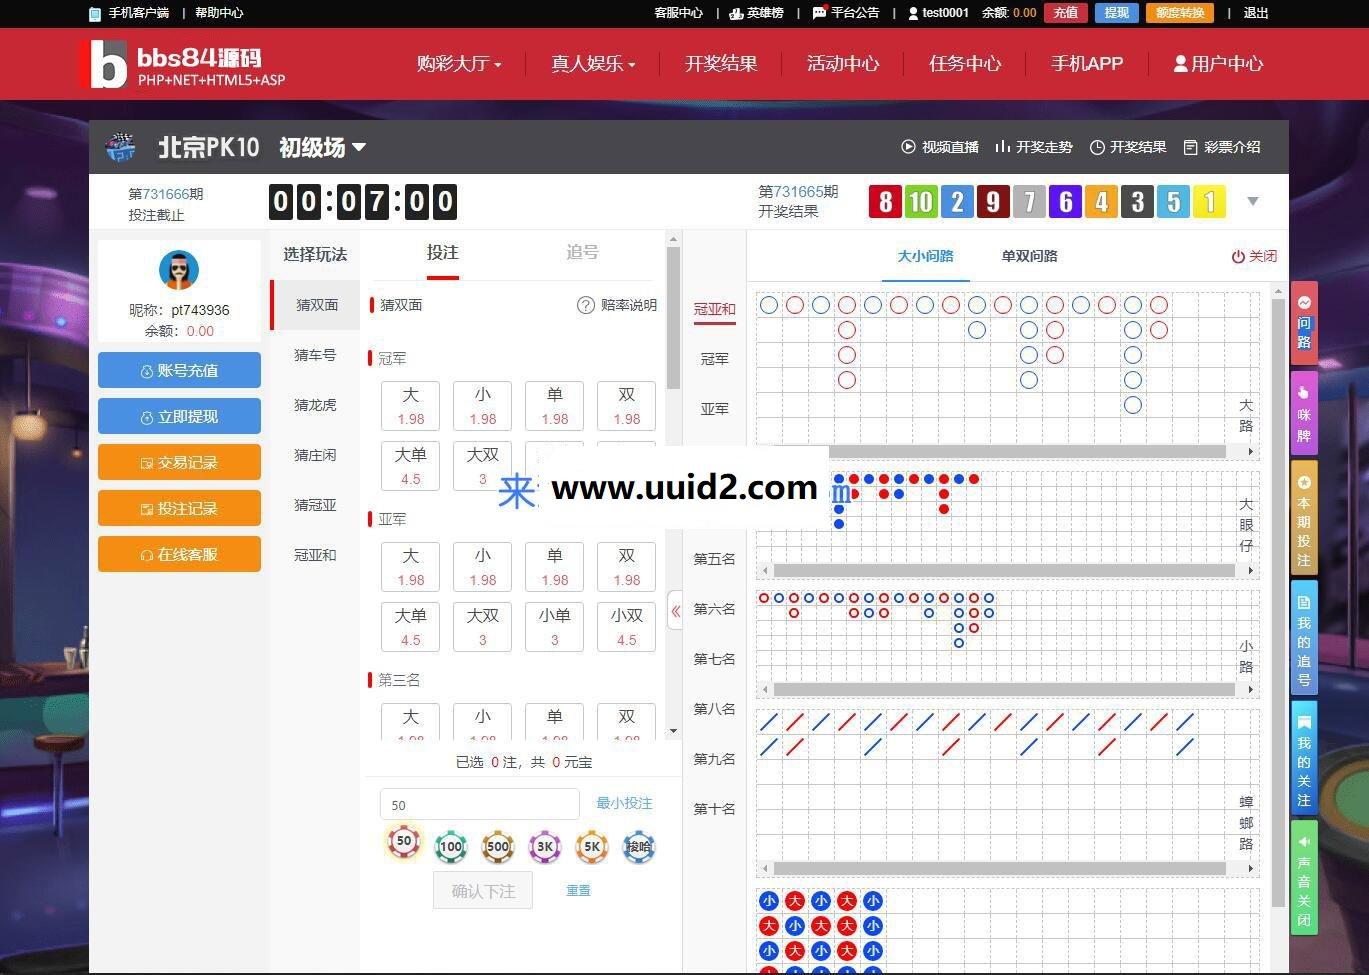Click 确认下注 to confirm bet
Screen dimensions: 1369x975
[482, 890]
